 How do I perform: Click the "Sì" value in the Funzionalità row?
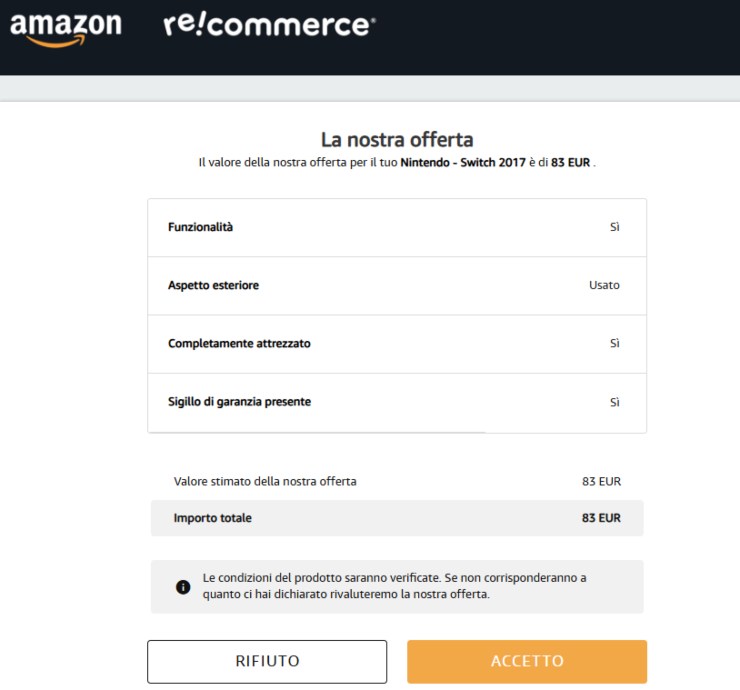tap(614, 227)
